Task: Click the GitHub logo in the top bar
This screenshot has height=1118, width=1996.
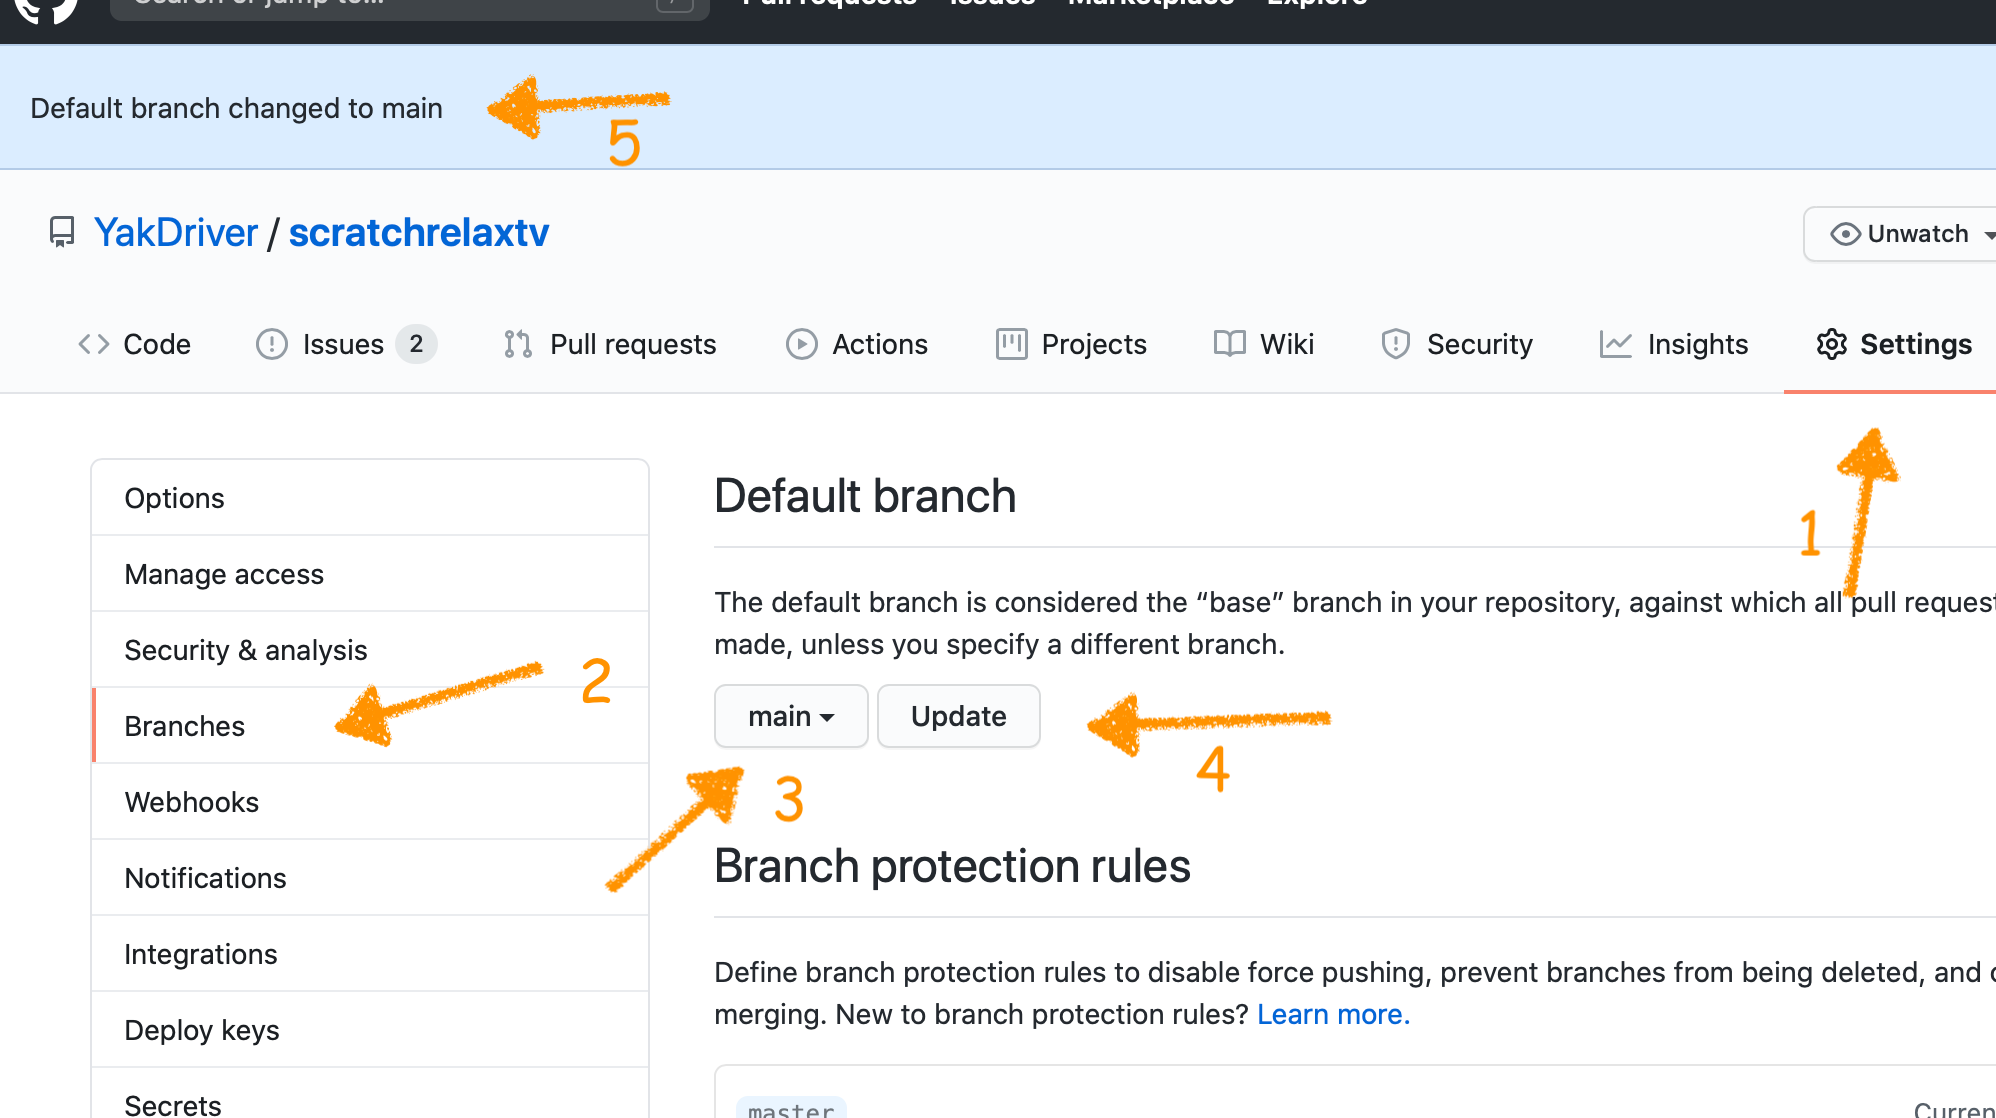Action: [44, 12]
